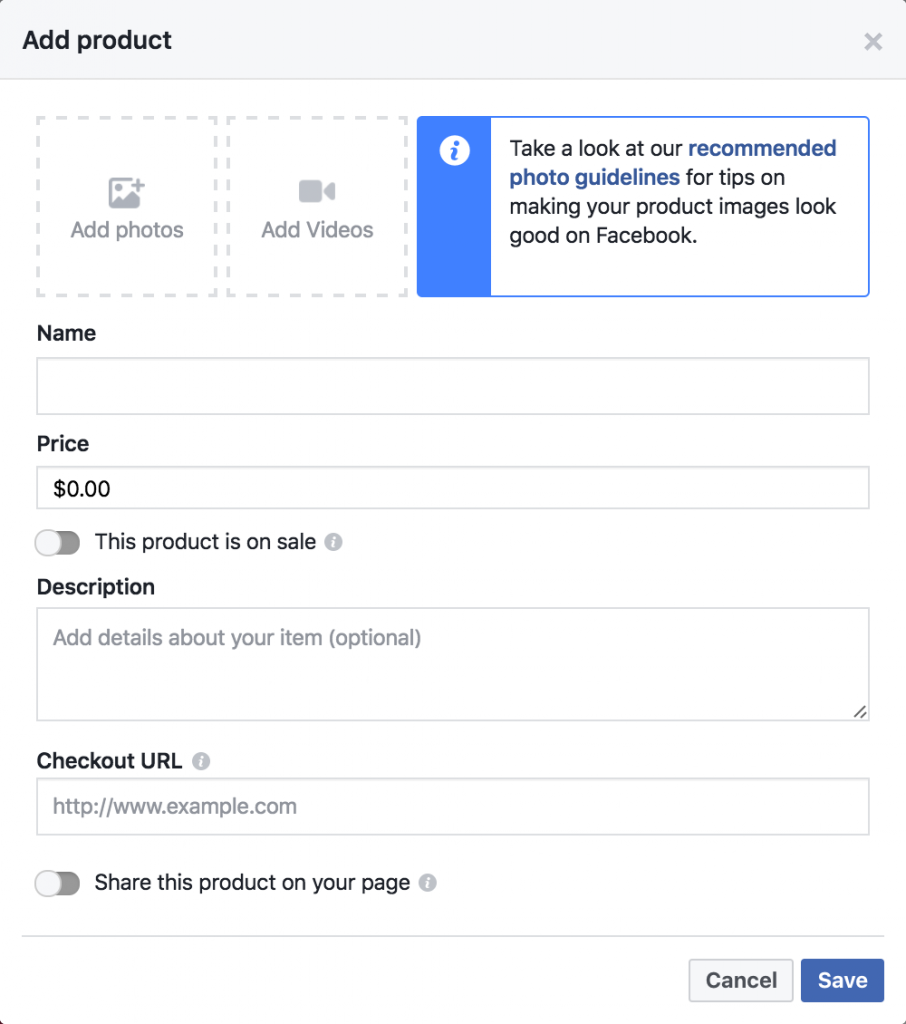906x1024 pixels.
Task: Show info for 'Share this product on your page'
Action: [427, 883]
